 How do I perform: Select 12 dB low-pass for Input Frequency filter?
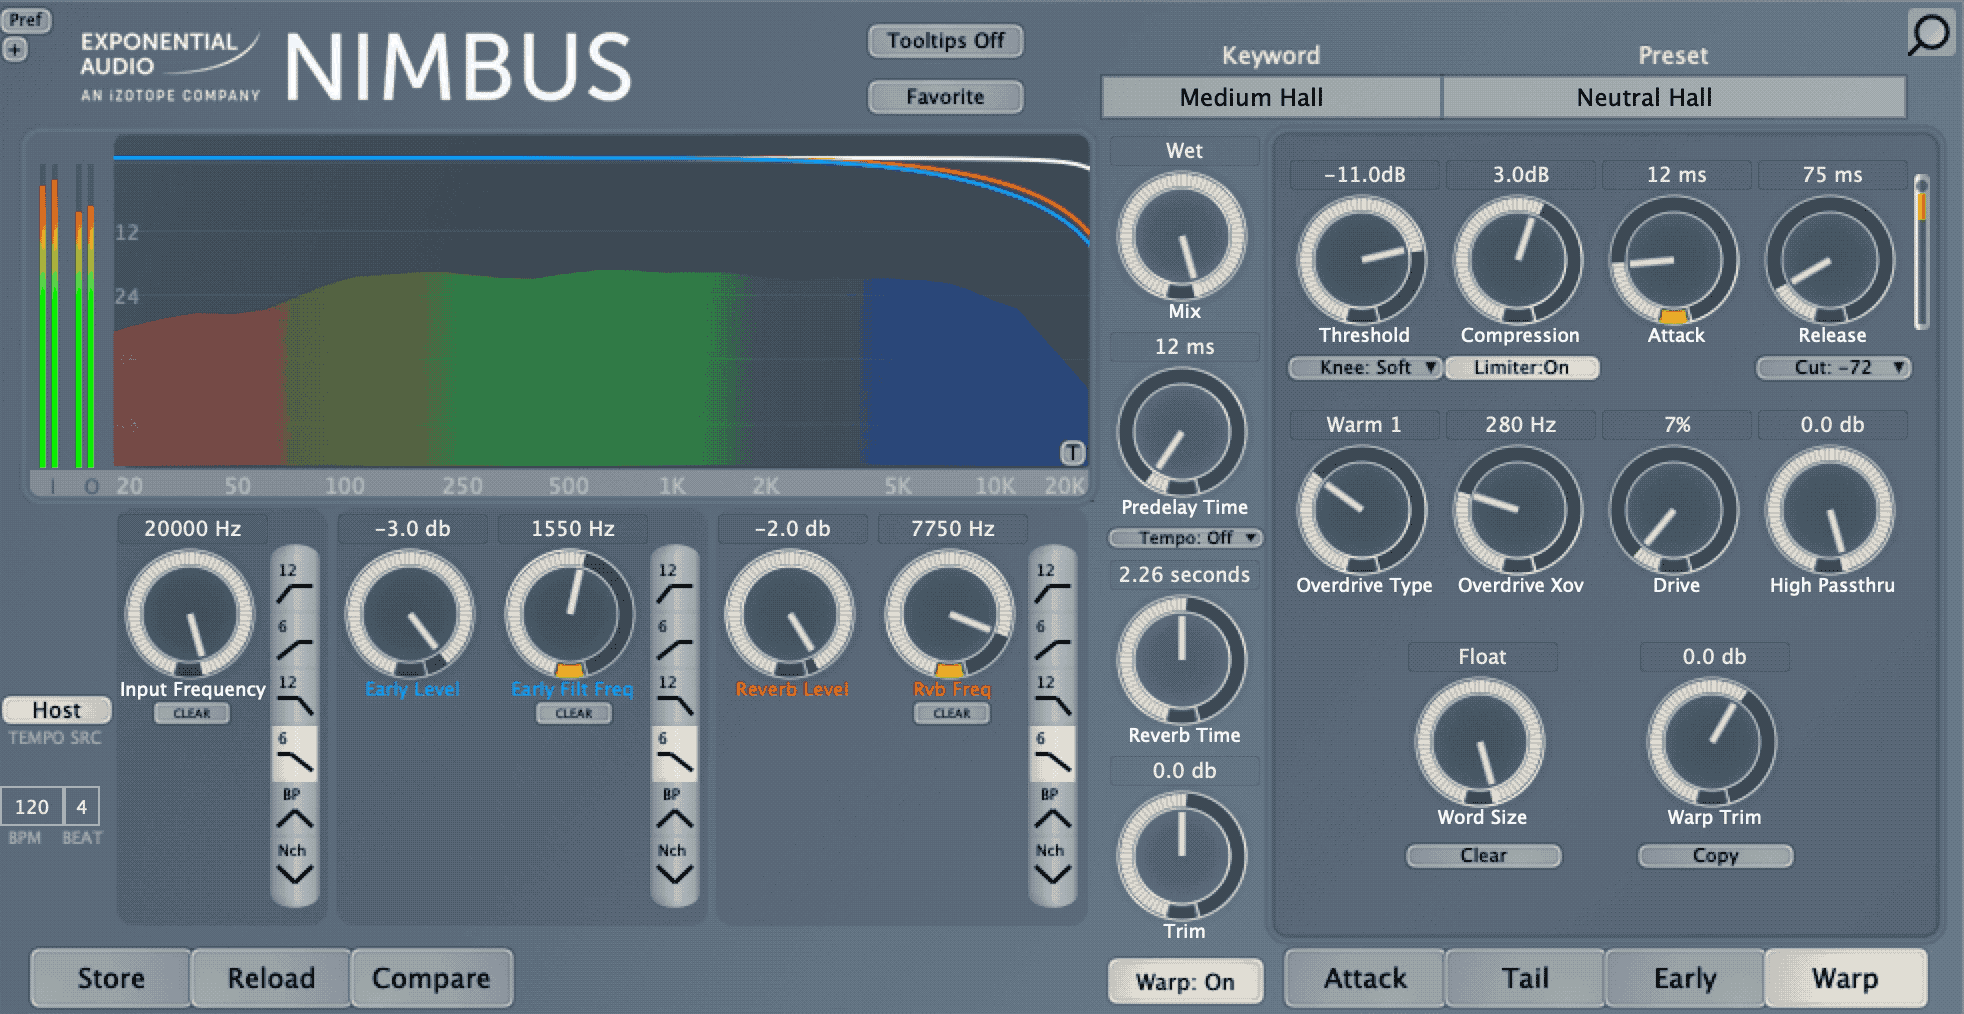click(294, 696)
